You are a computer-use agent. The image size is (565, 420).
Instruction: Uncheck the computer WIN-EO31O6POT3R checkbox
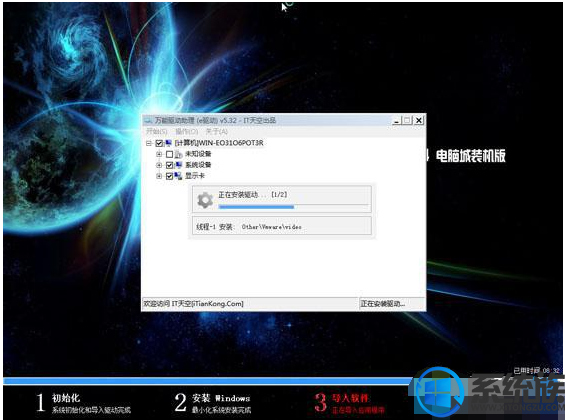159,143
